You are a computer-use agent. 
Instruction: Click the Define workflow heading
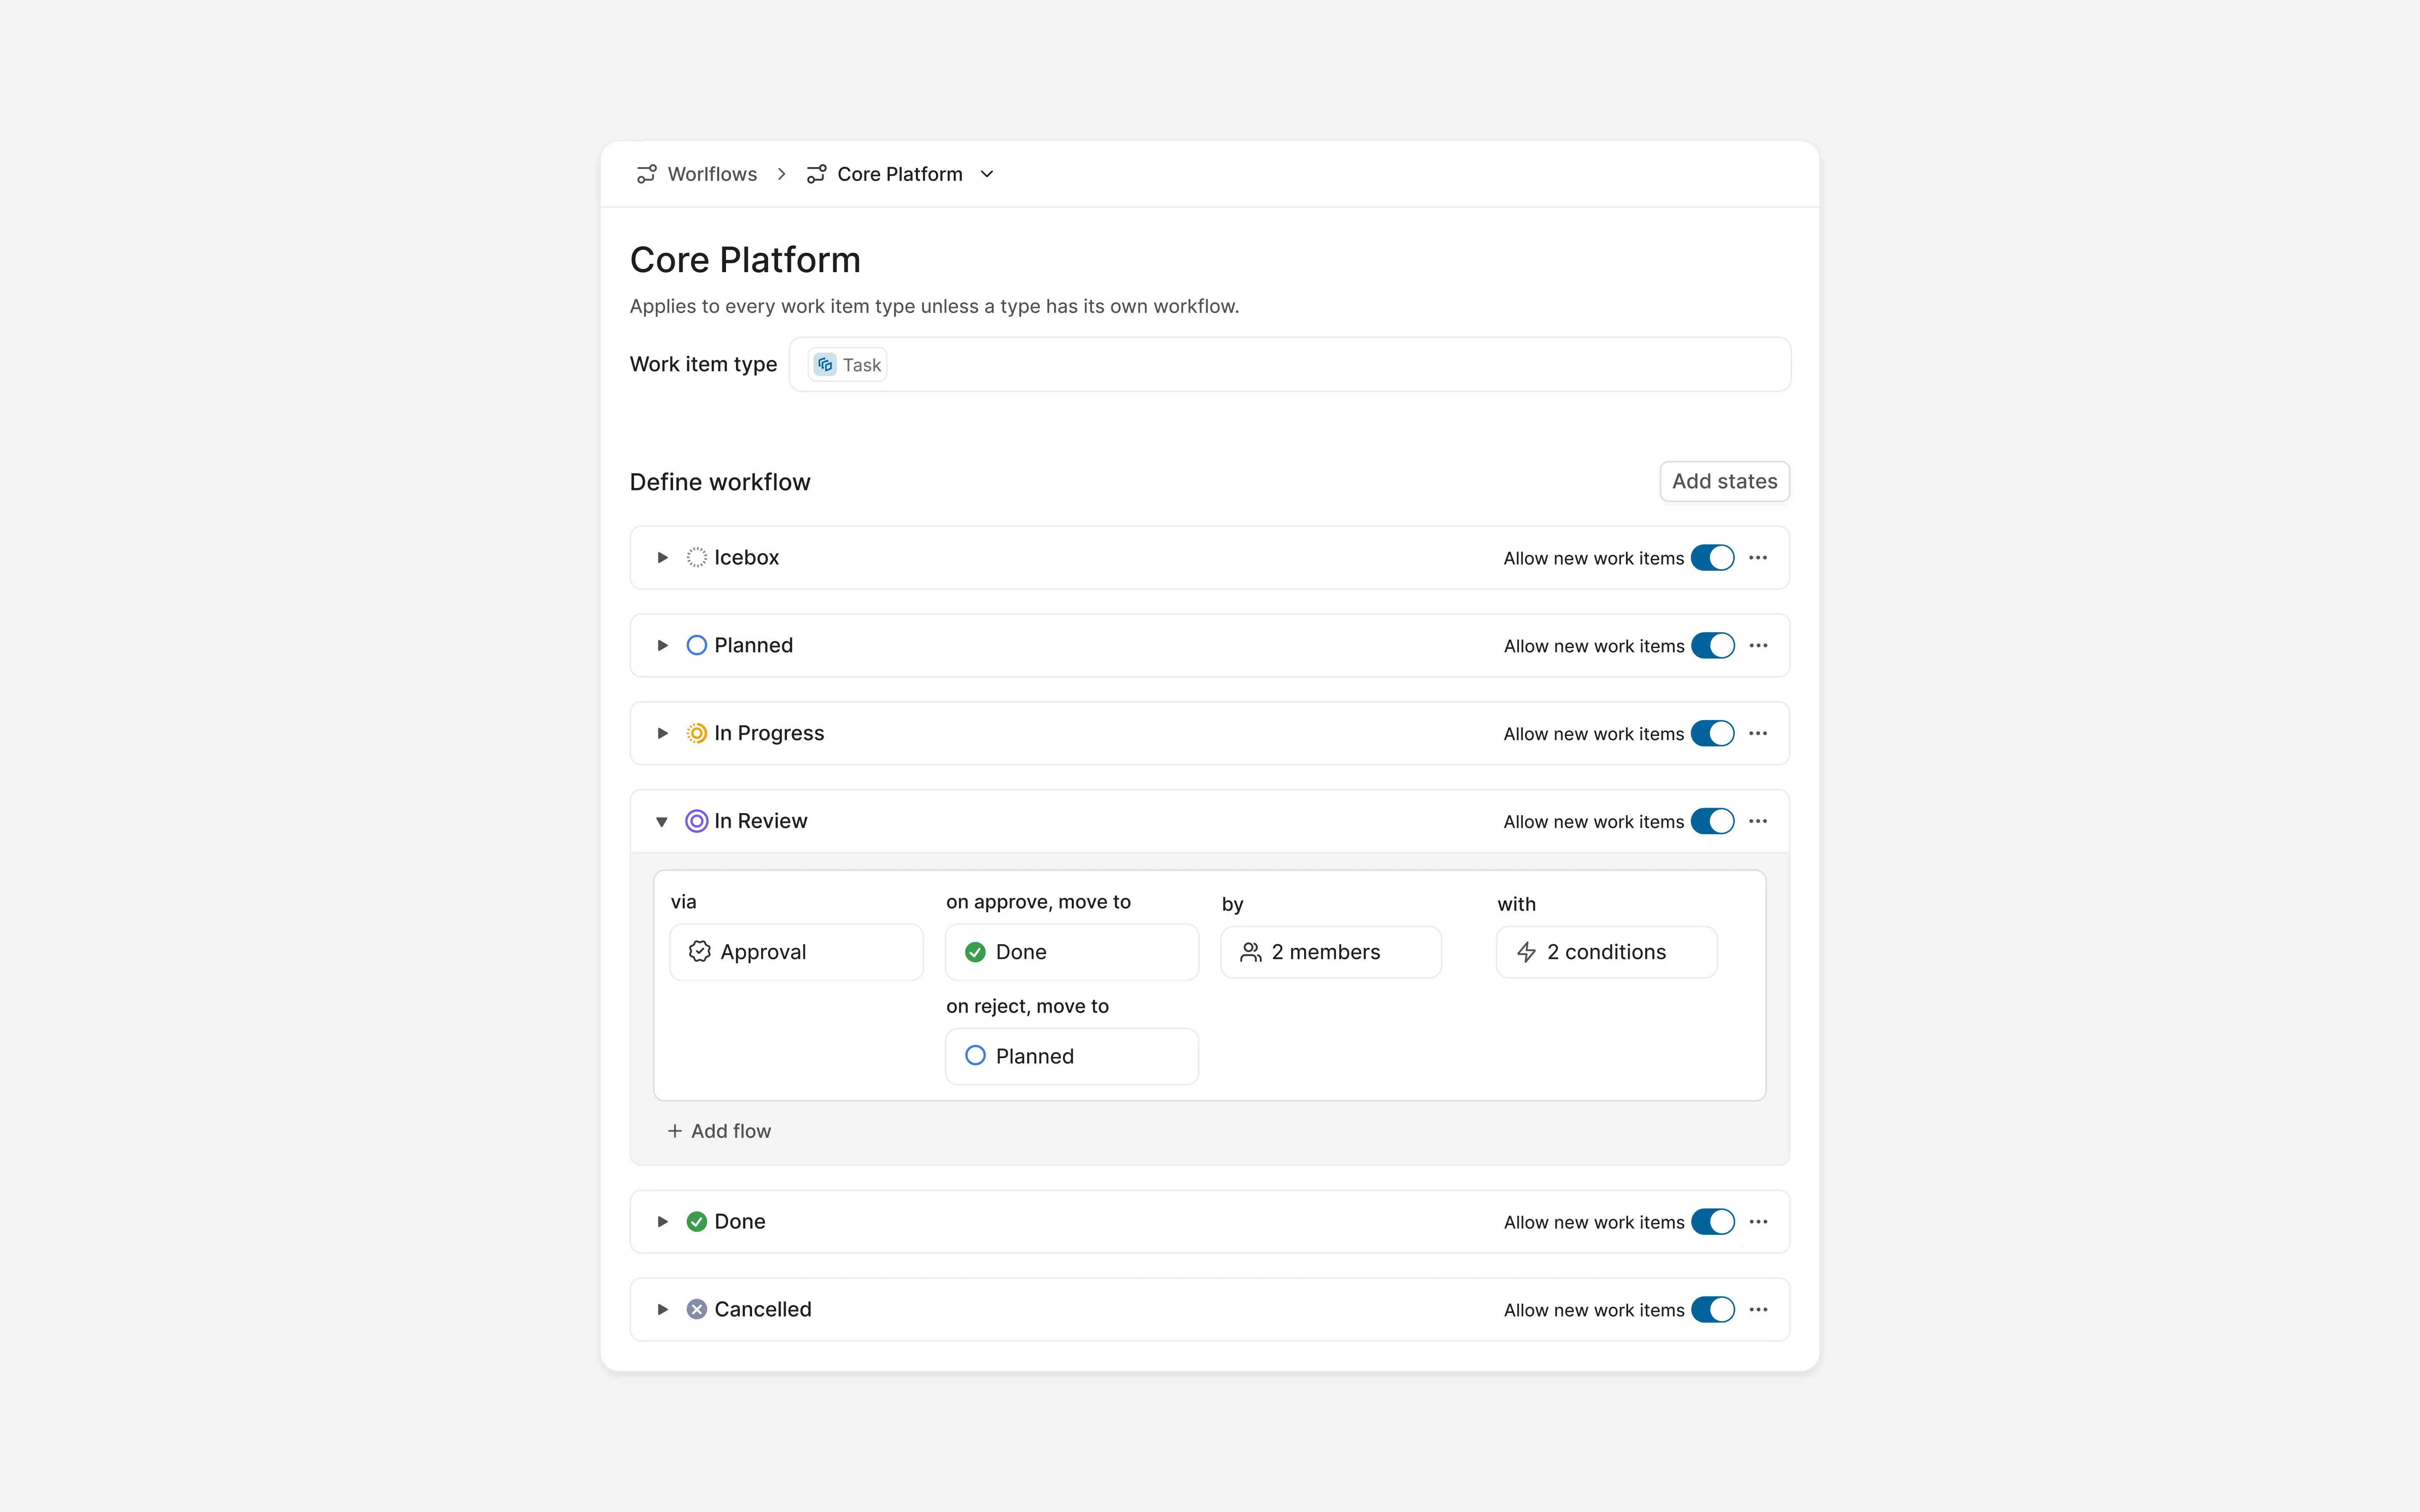pos(720,482)
